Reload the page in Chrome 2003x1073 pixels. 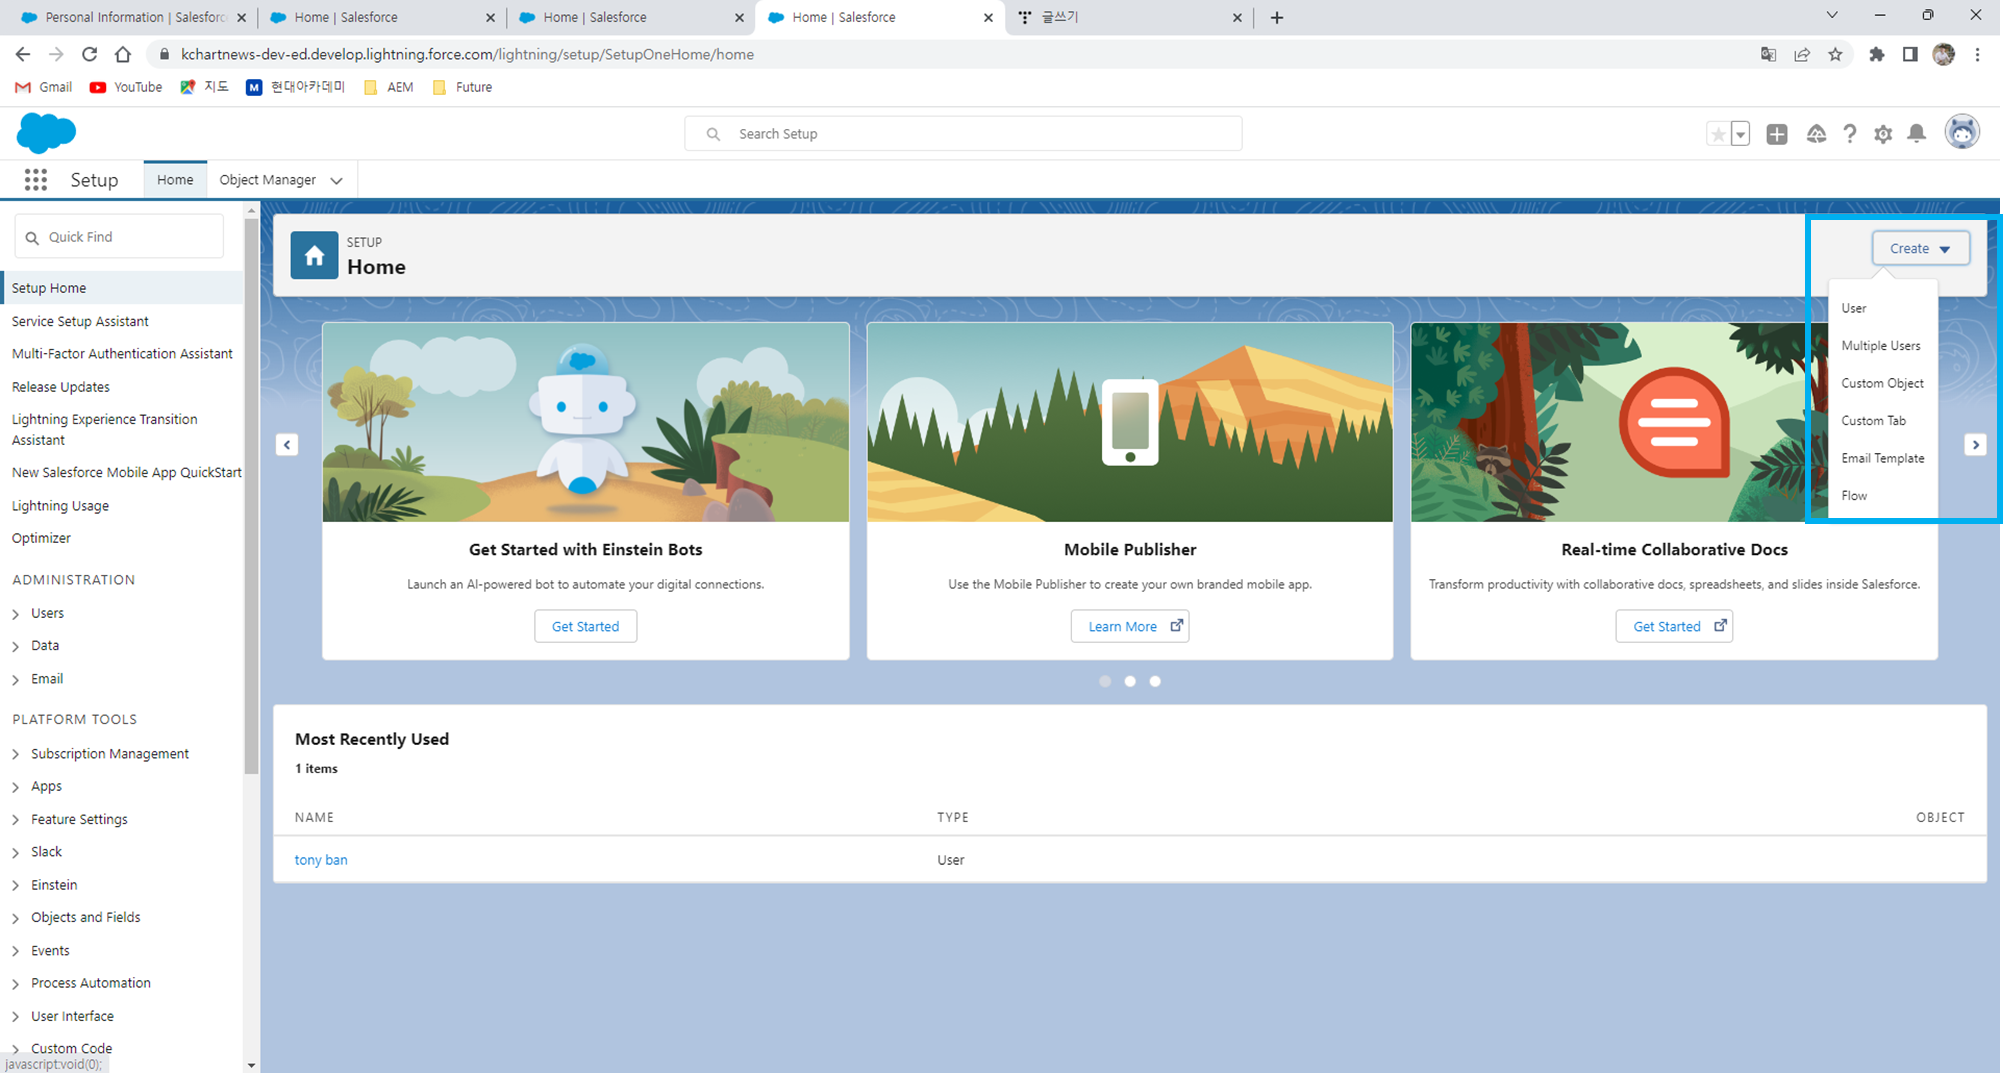click(90, 54)
